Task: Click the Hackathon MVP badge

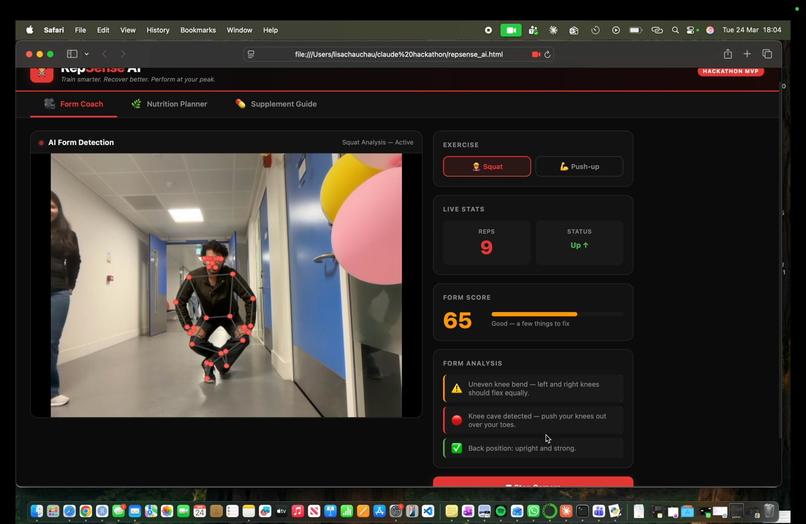Action: click(x=730, y=71)
